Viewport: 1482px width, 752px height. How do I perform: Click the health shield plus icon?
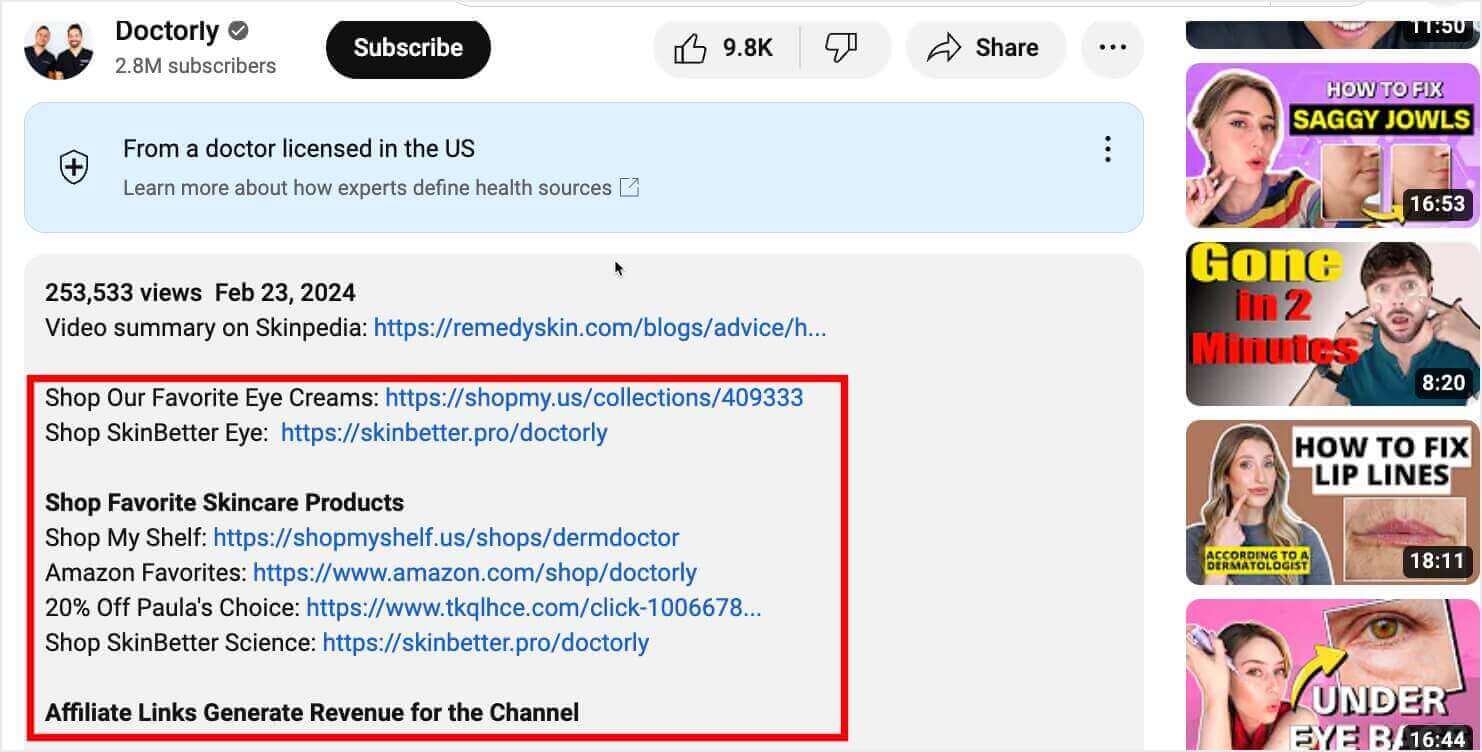pyautogui.click(x=74, y=167)
